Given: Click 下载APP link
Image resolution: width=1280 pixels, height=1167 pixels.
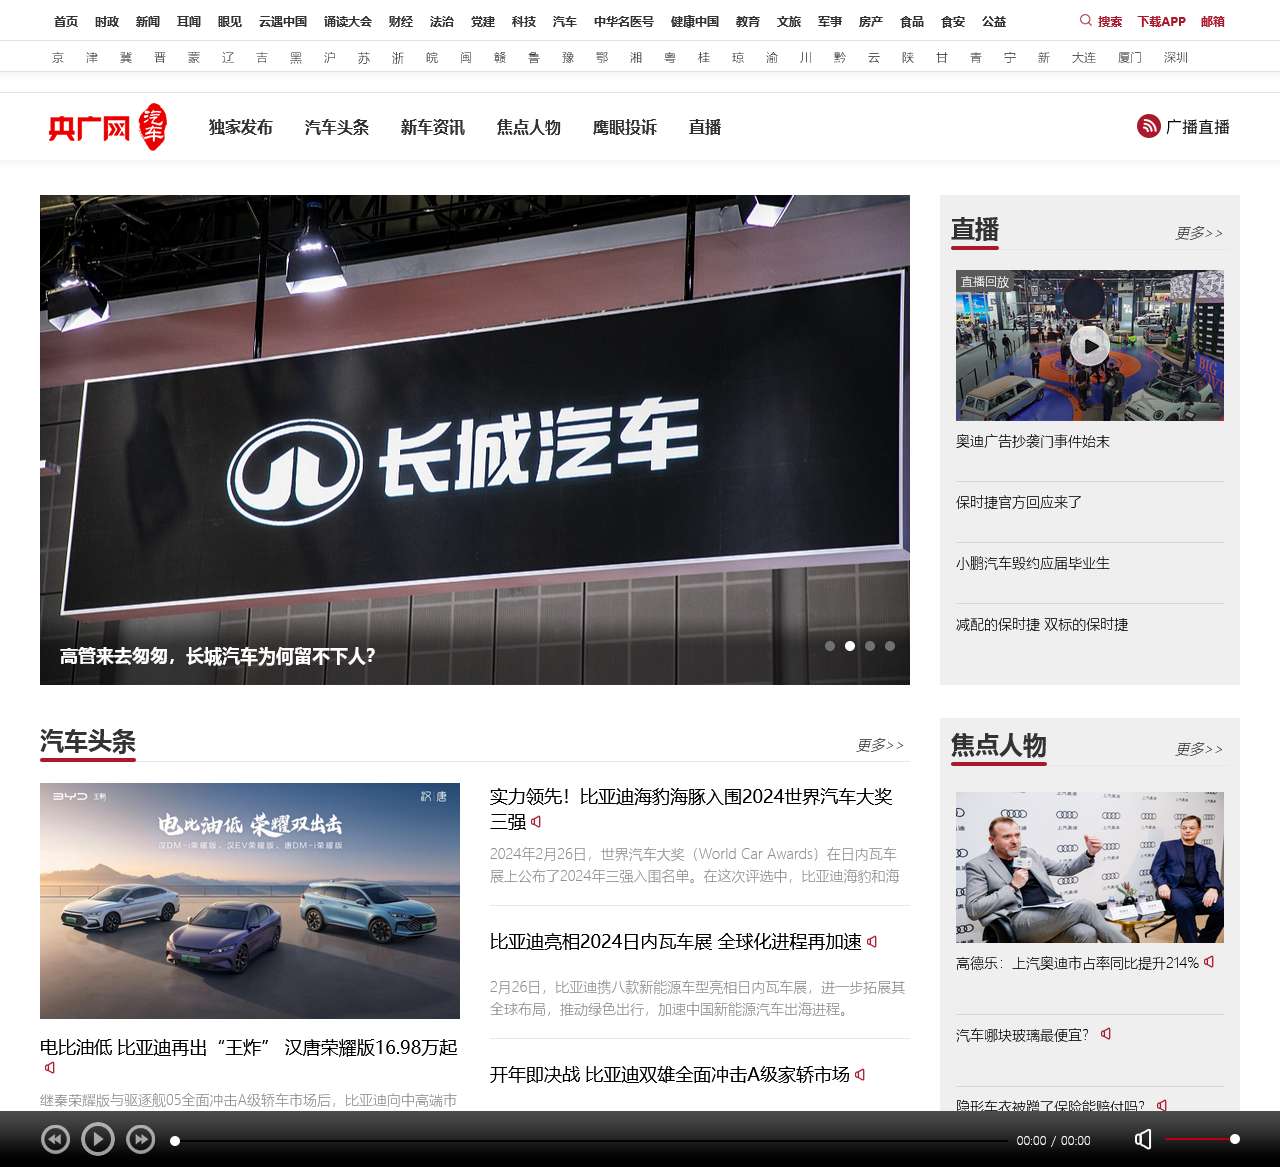Looking at the screenshot, I should point(1162,21).
